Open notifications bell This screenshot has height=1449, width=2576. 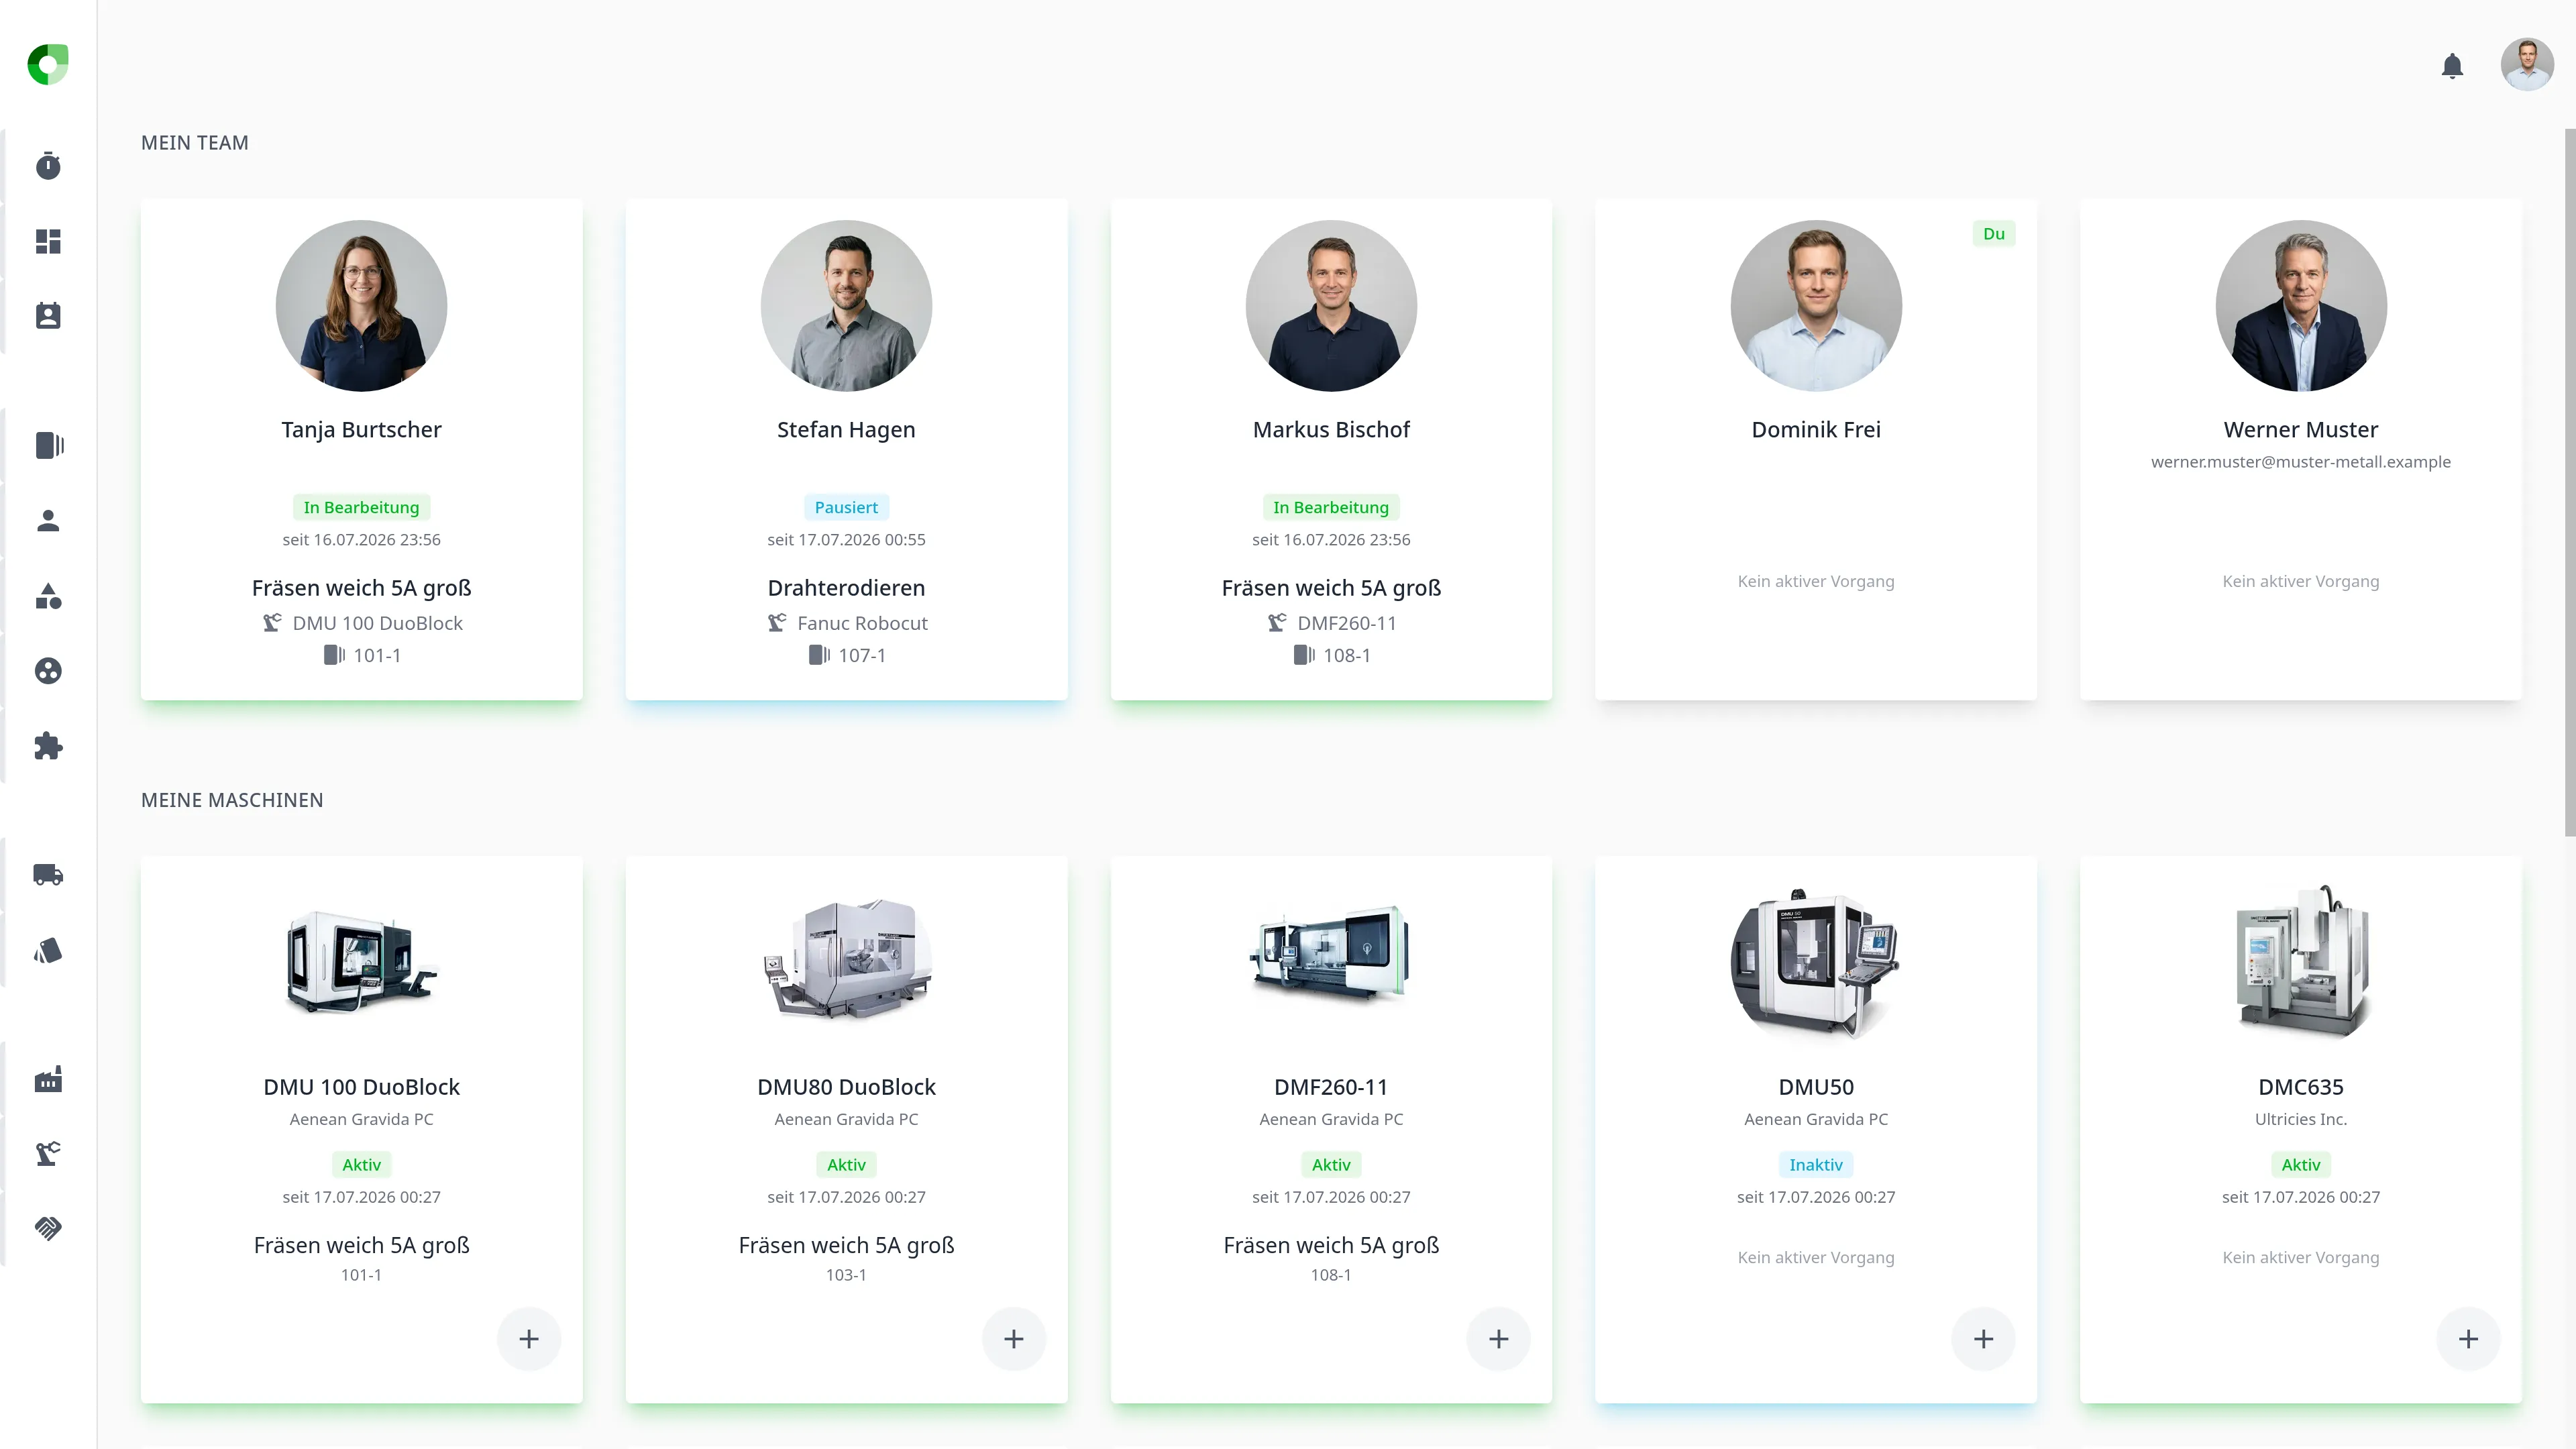[2452, 66]
